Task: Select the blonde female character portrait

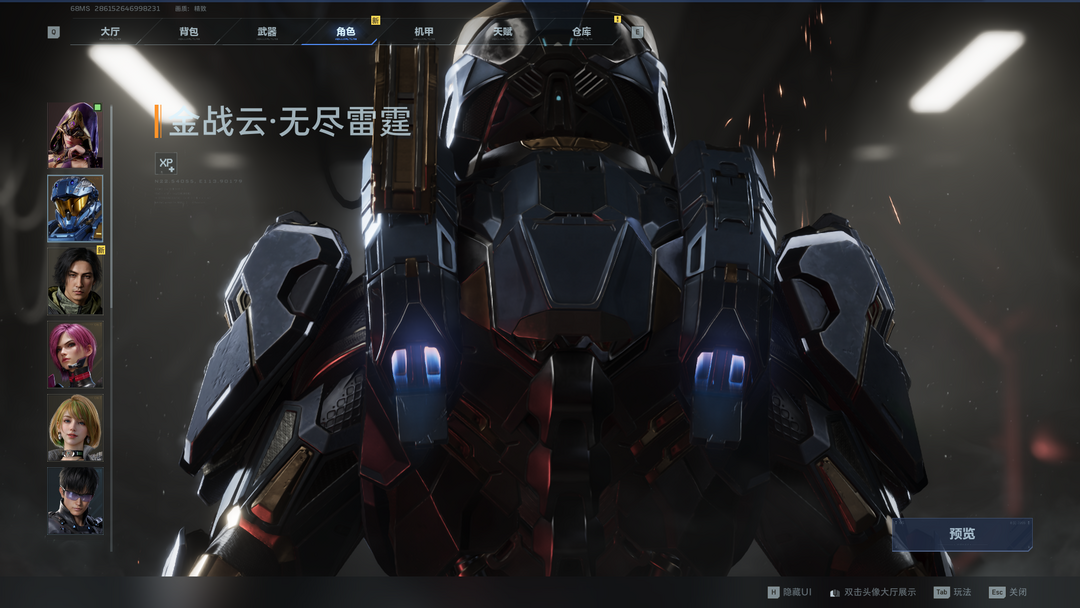Action: (75, 427)
